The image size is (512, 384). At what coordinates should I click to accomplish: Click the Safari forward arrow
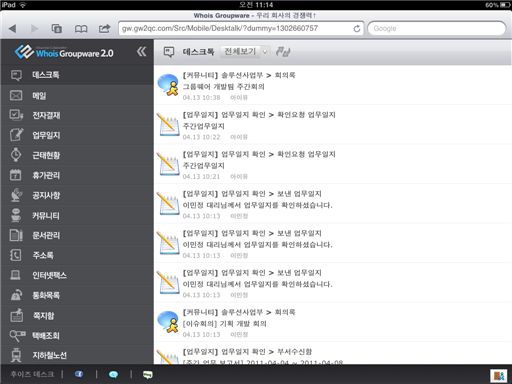[34, 29]
